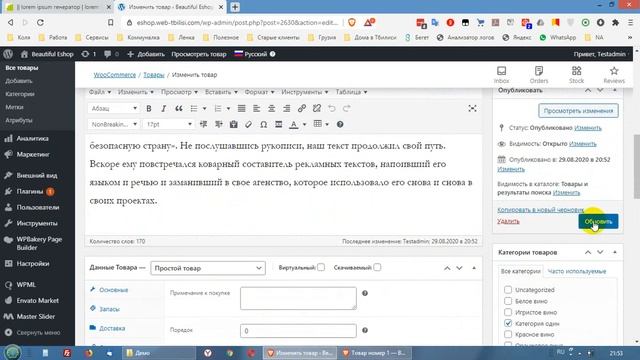Undo the last edit

tap(331, 108)
